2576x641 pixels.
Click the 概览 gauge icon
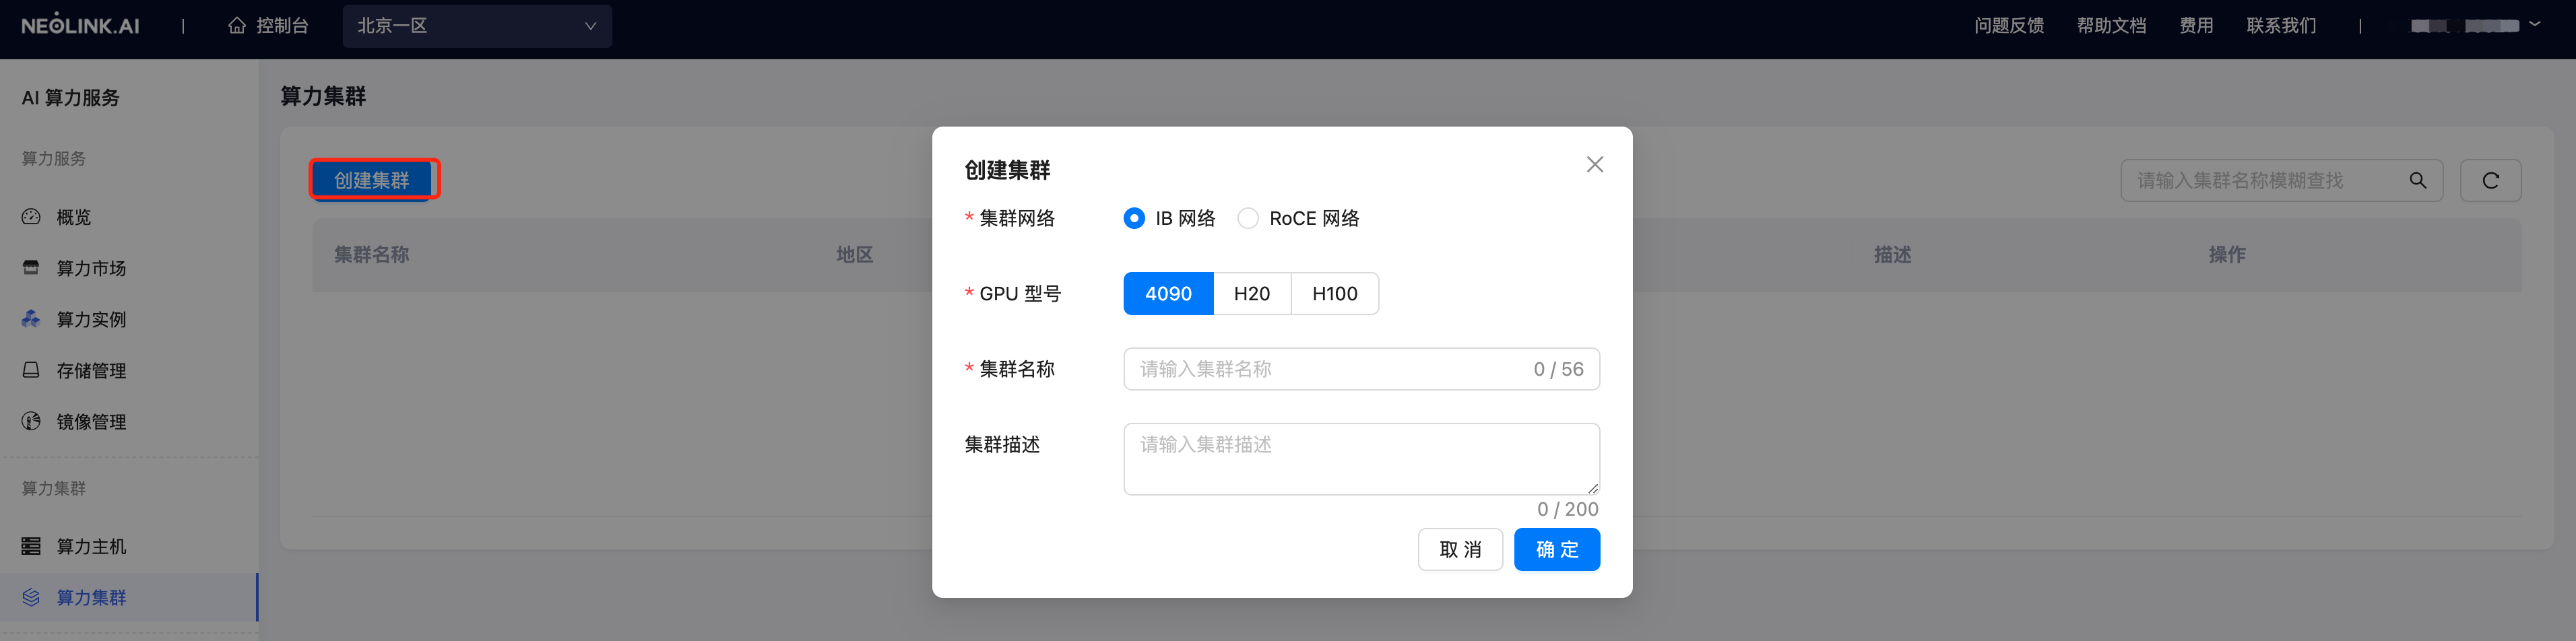pos(31,216)
